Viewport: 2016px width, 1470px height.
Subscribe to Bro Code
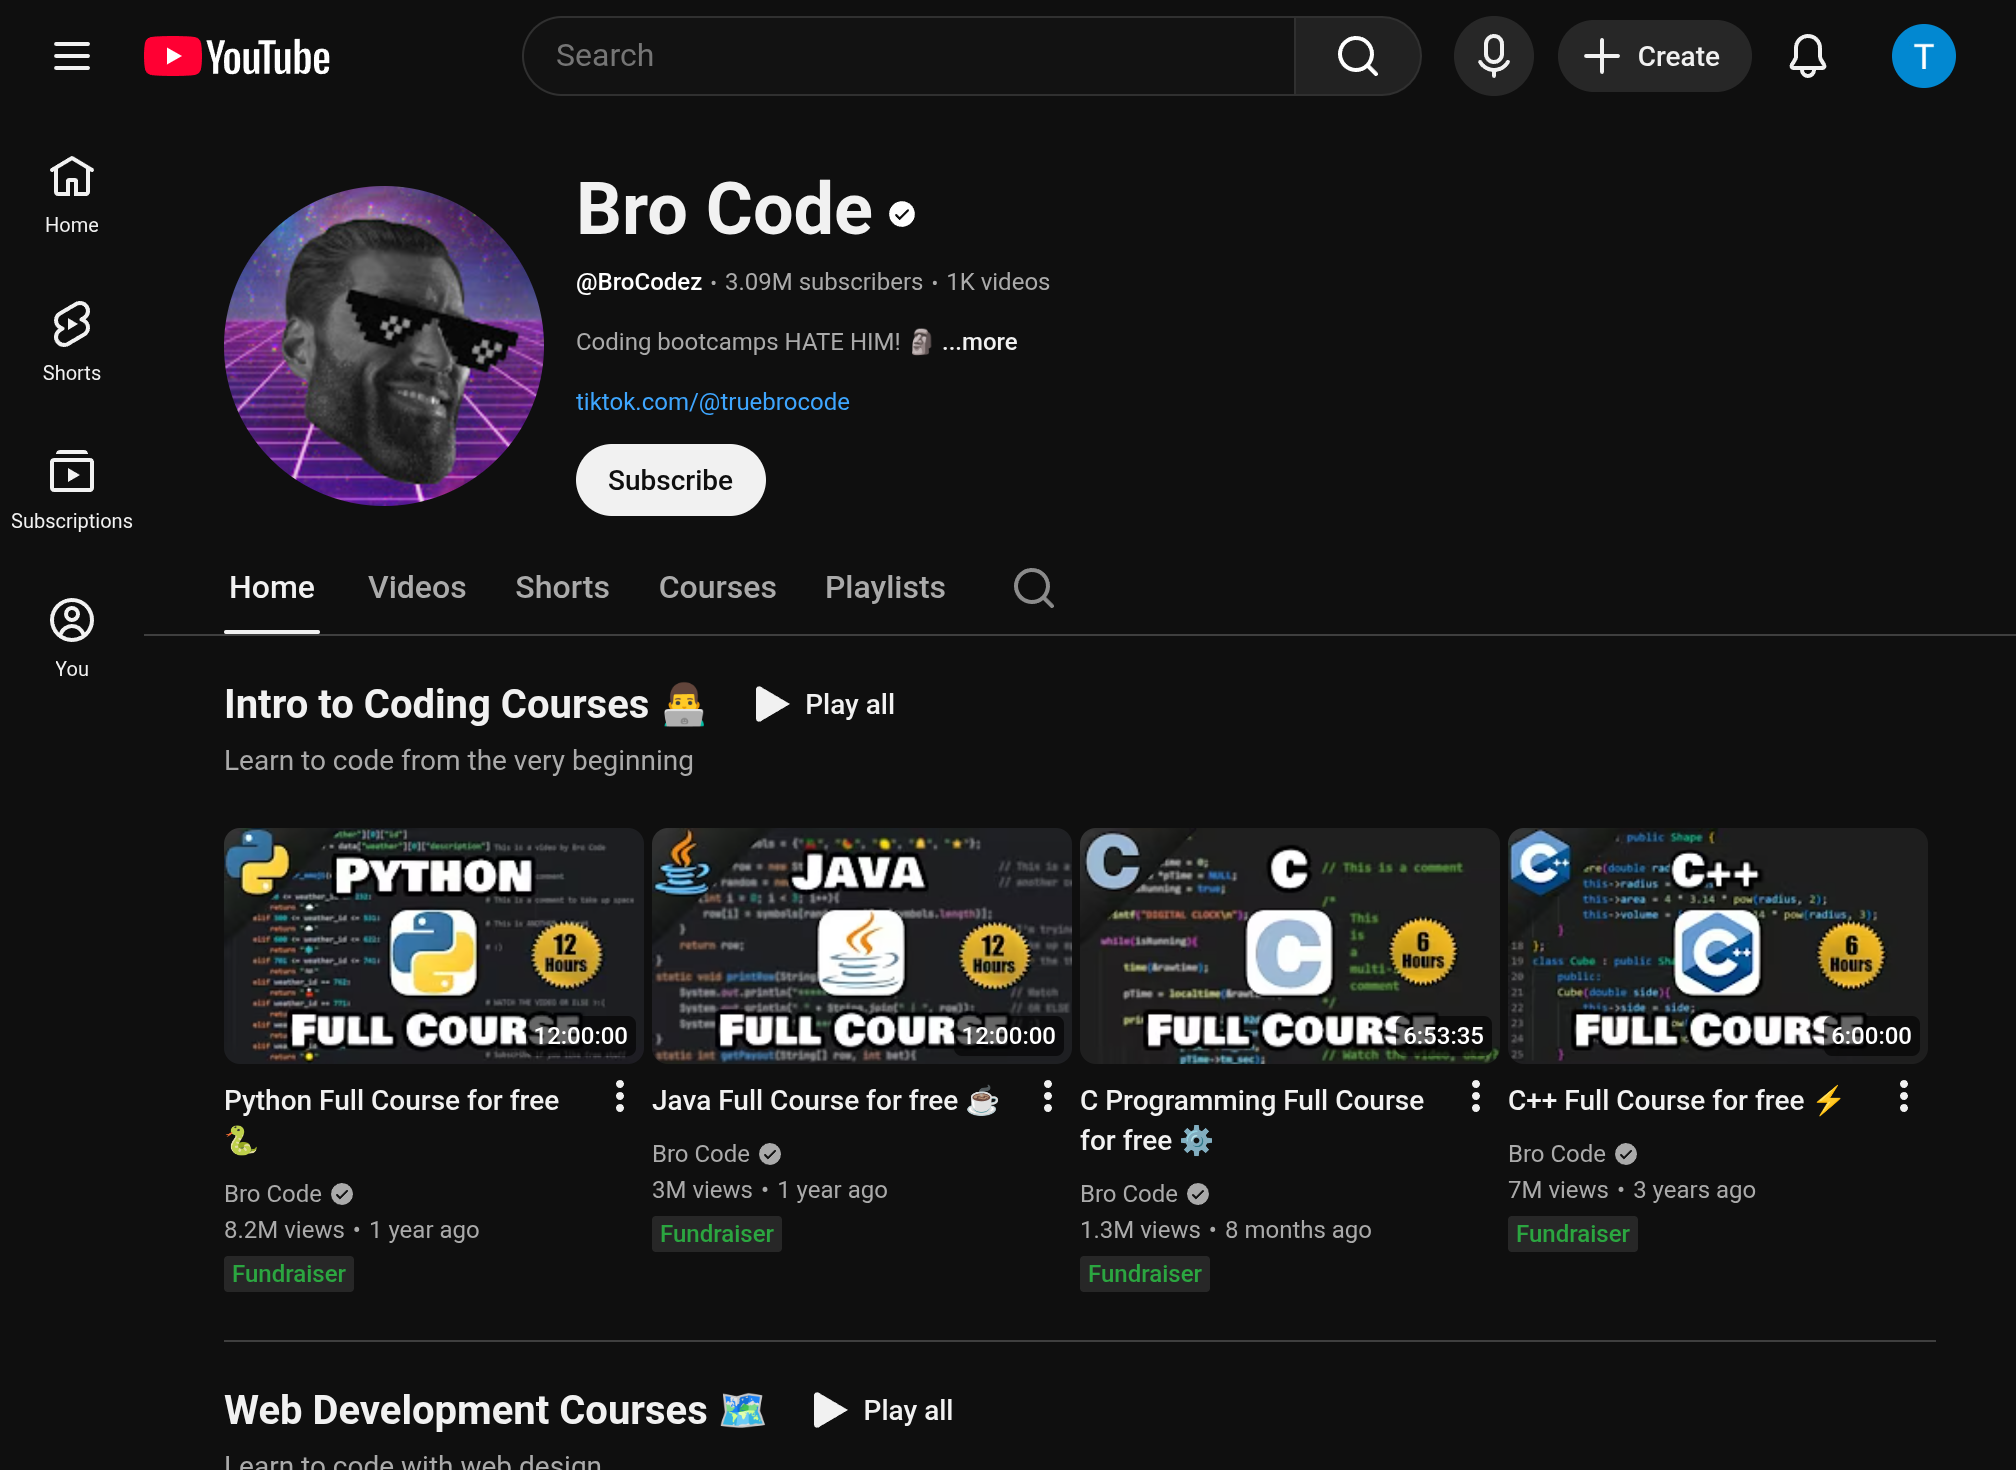[670, 480]
